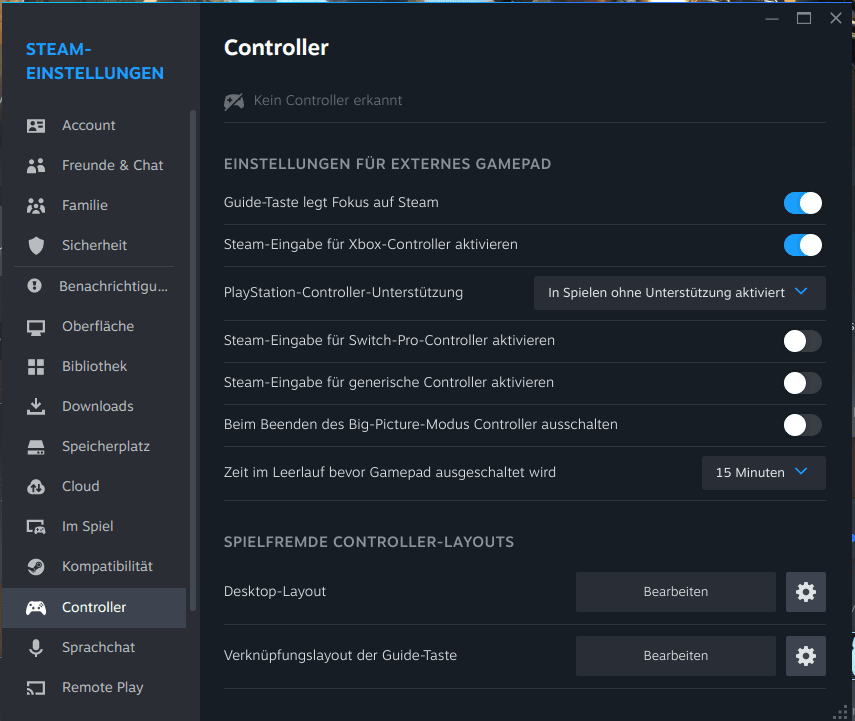855x721 pixels.
Task: Click the Controller page title
Action: (x=276, y=48)
